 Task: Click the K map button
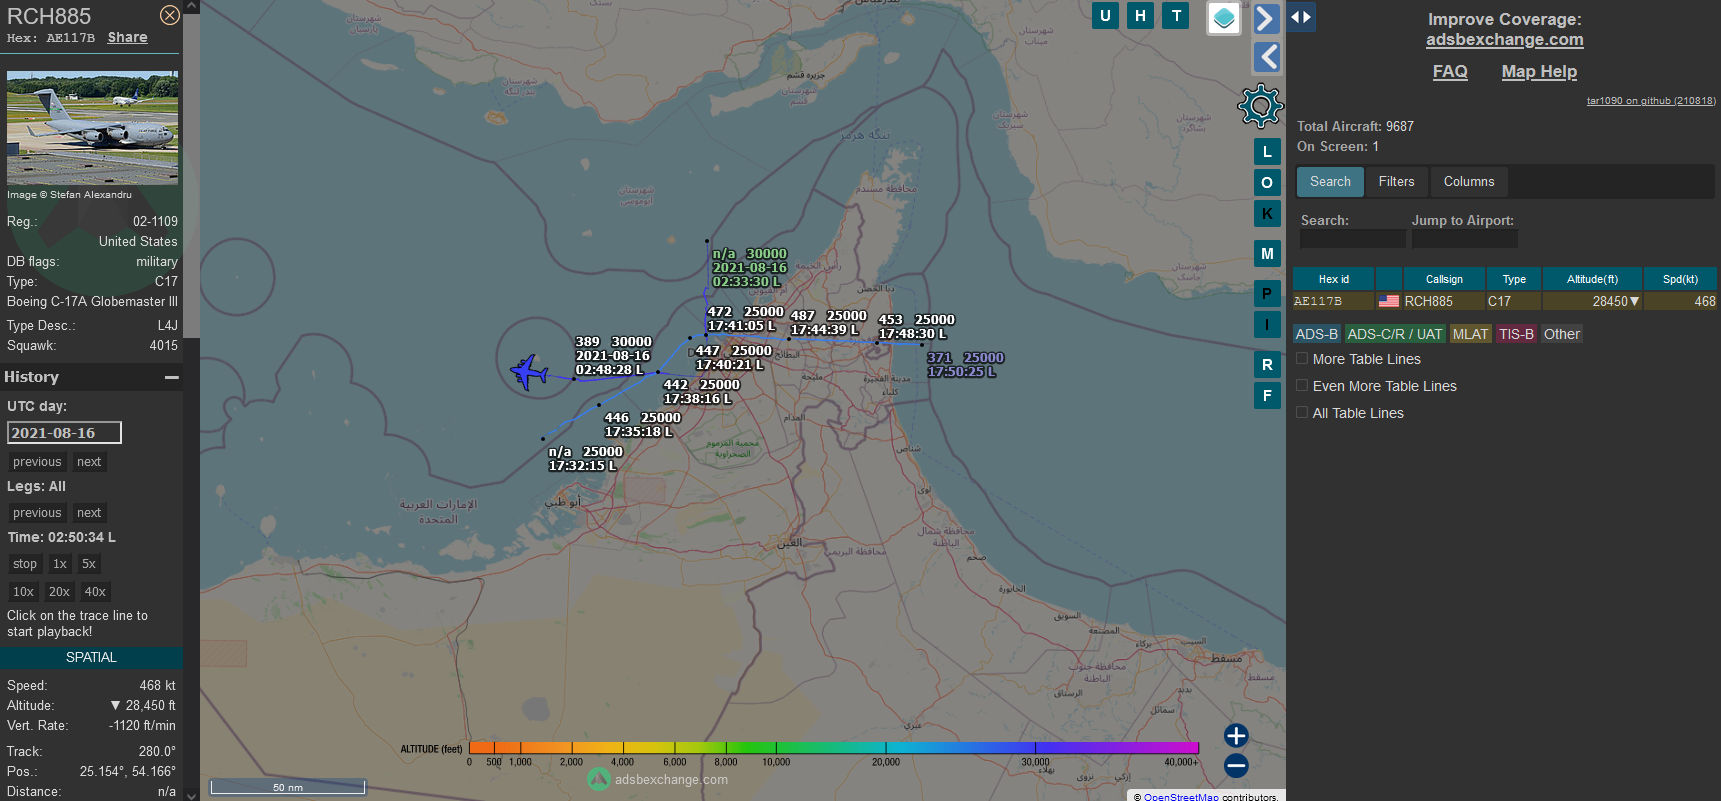pos(1267,214)
